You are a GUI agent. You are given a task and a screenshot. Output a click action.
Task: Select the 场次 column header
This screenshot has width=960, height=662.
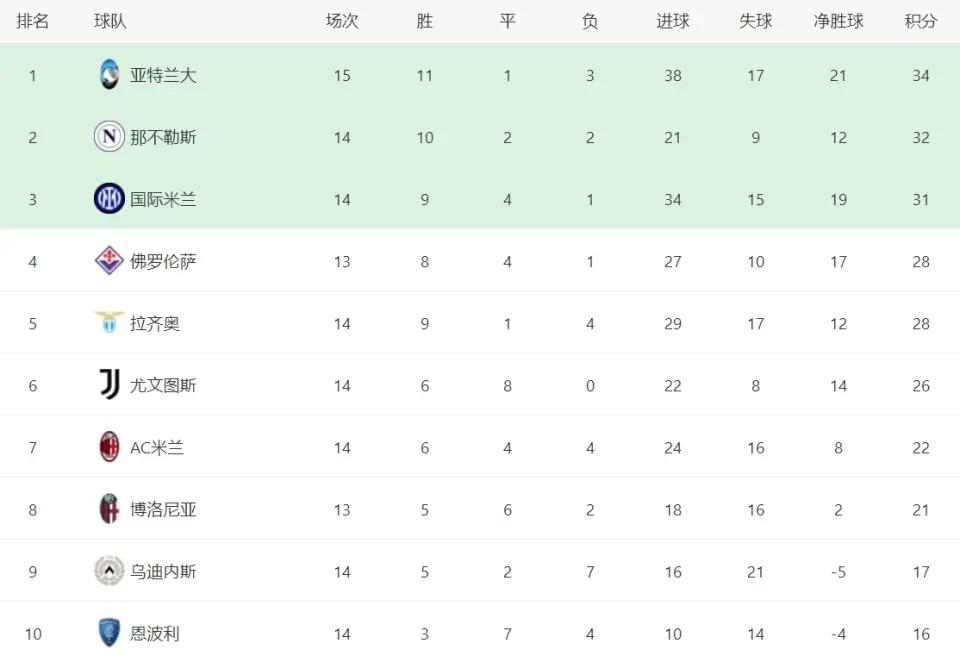[x=342, y=21]
